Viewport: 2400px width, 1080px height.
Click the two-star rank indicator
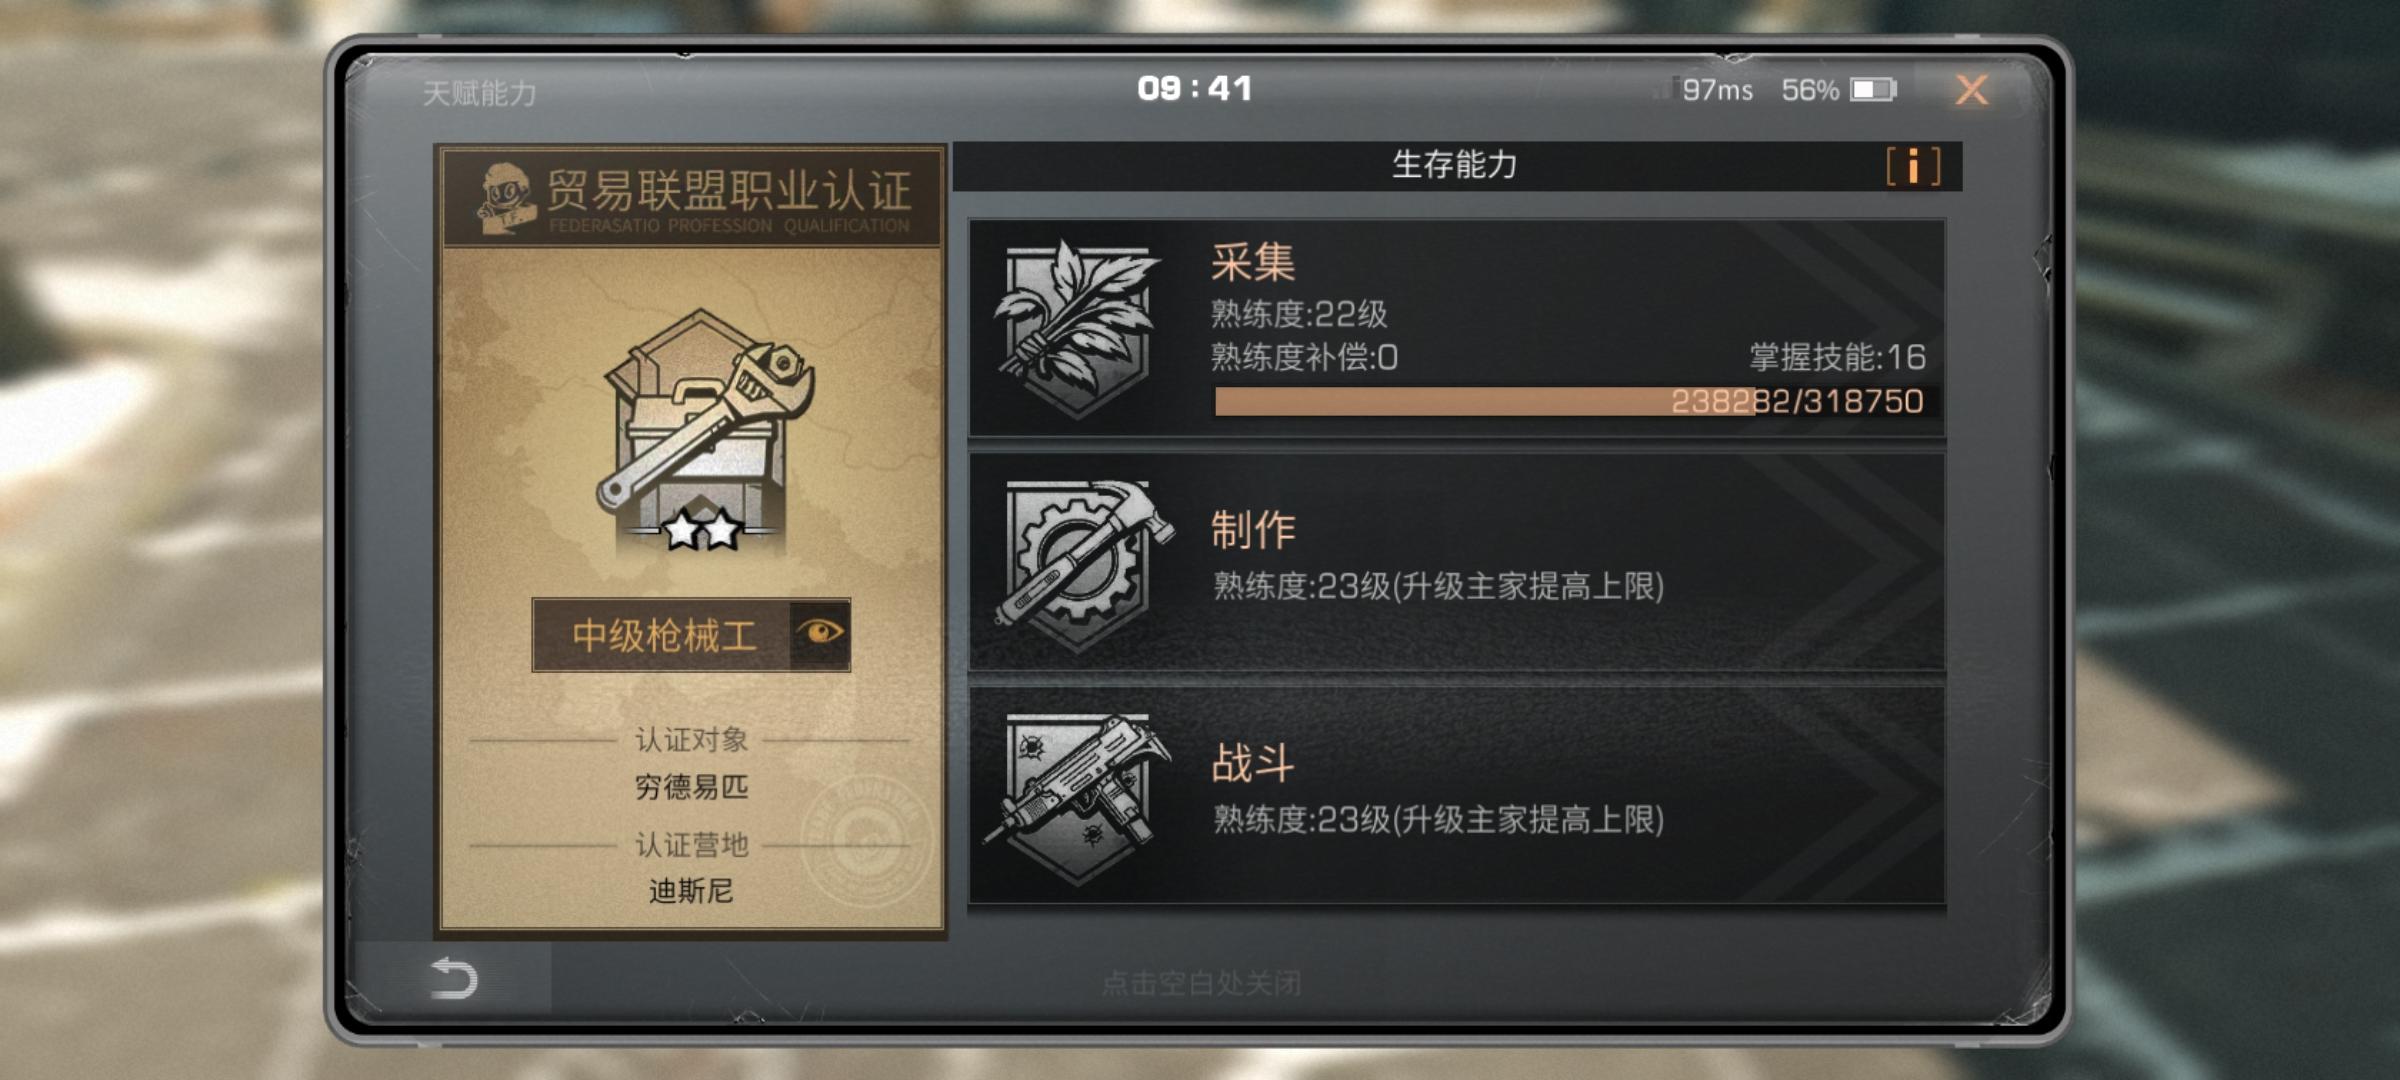click(x=702, y=530)
